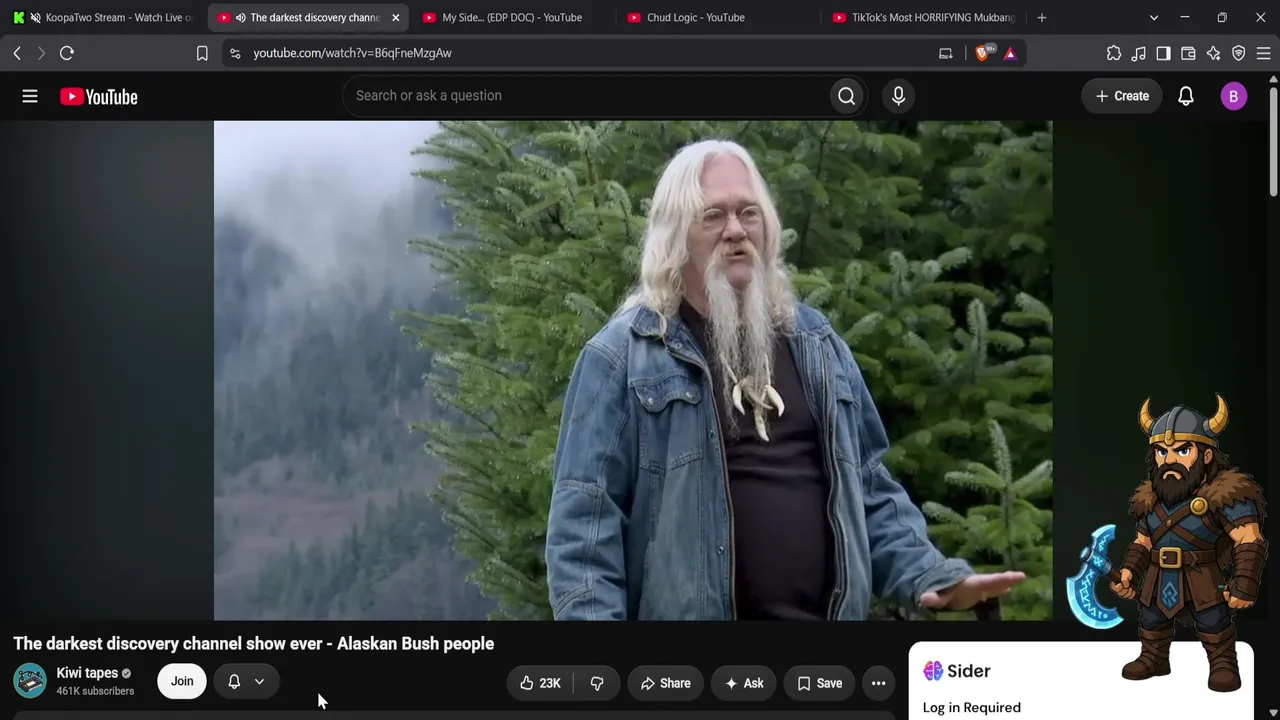Open the Kiwi tapes channel avatar
Viewport: 1280px width, 720px height.
point(30,681)
